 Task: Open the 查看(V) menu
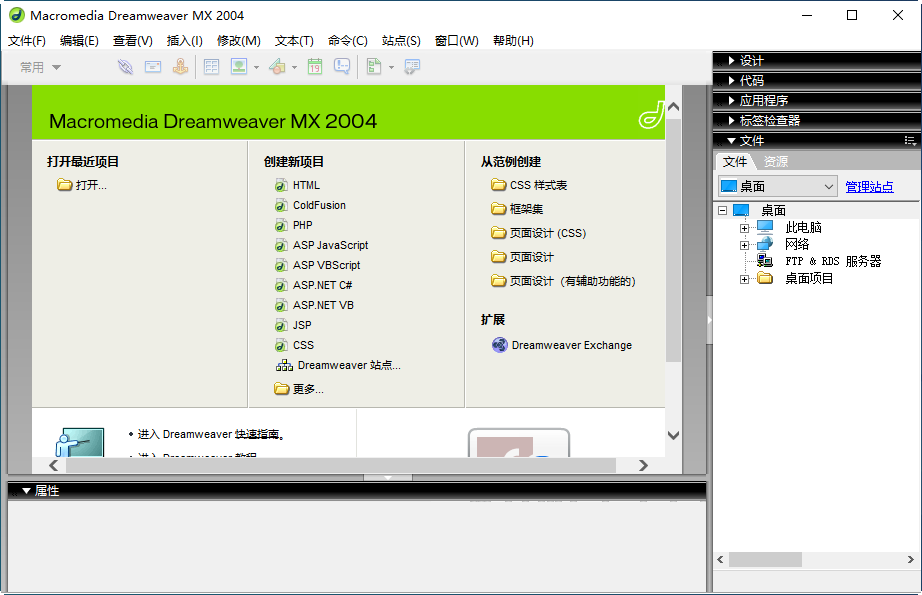133,41
